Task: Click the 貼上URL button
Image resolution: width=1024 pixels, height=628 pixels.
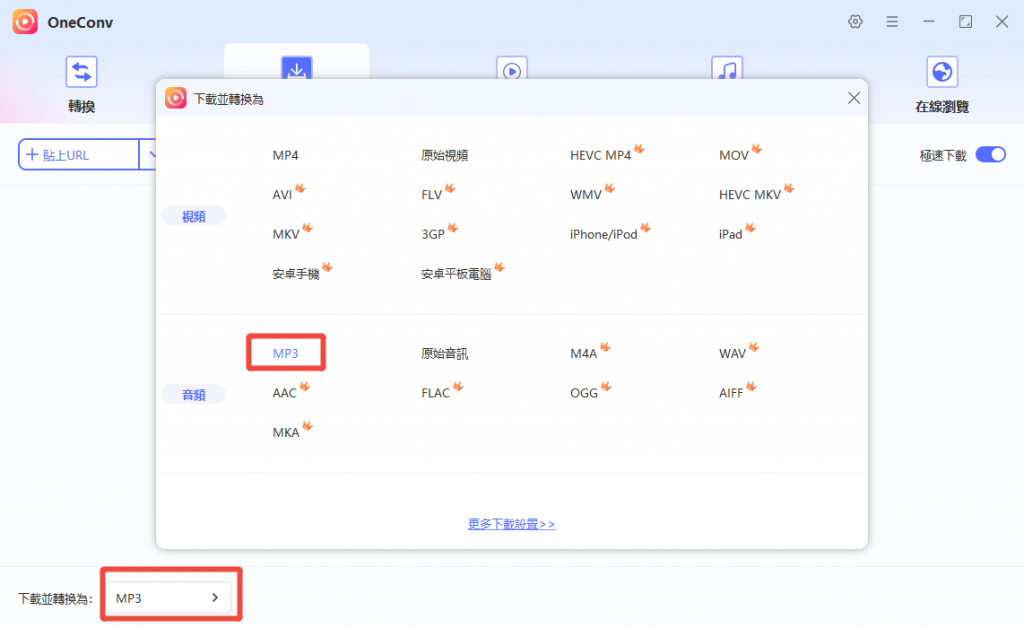Action: 78,155
